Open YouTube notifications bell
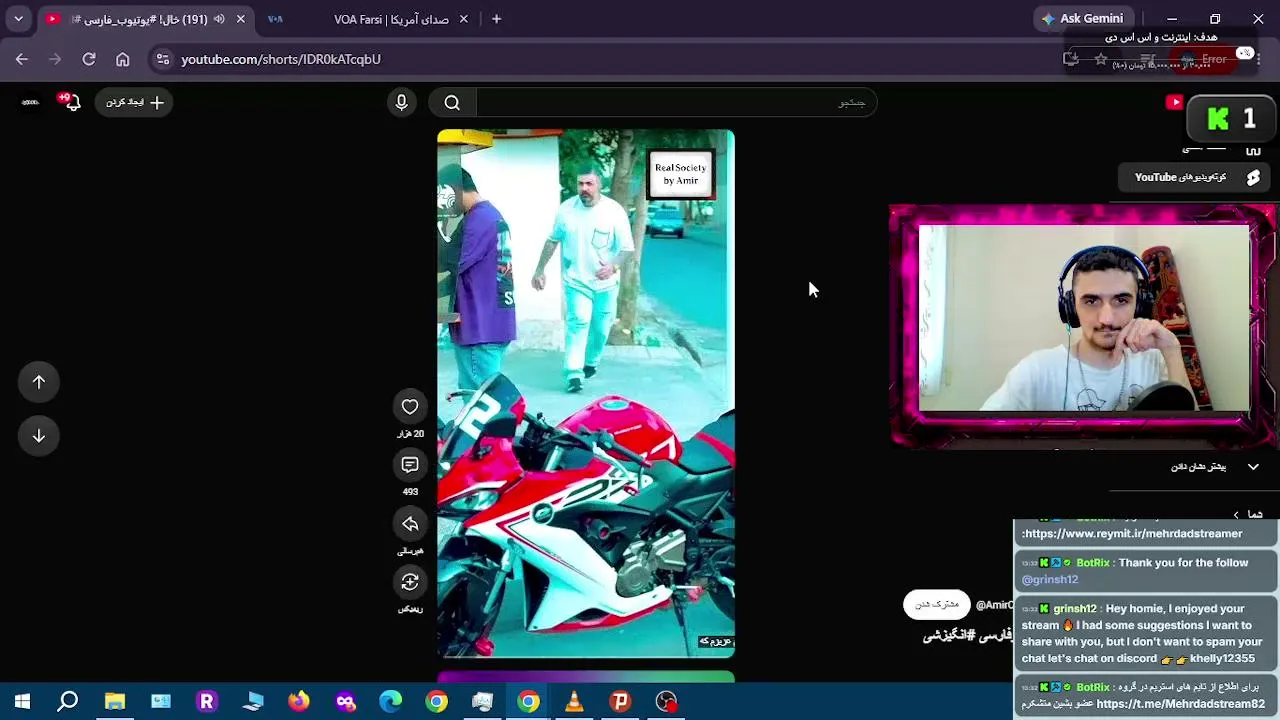 (x=71, y=102)
